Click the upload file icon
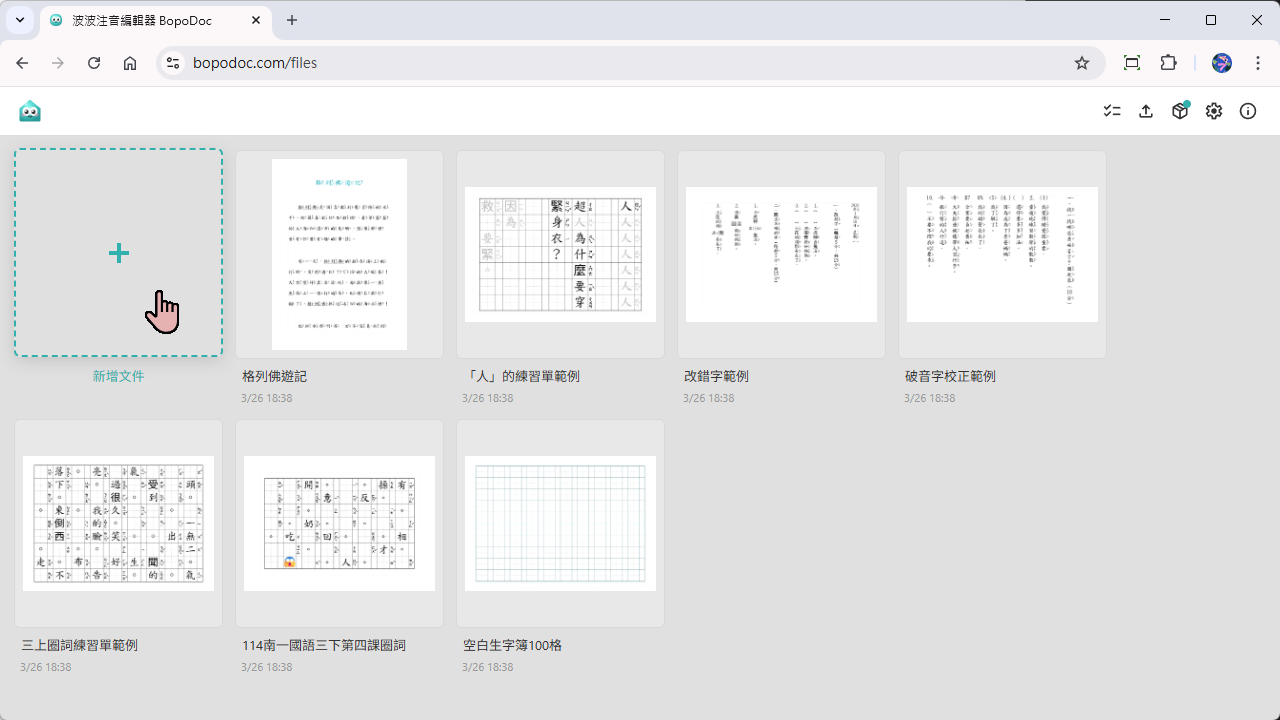 click(x=1146, y=111)
